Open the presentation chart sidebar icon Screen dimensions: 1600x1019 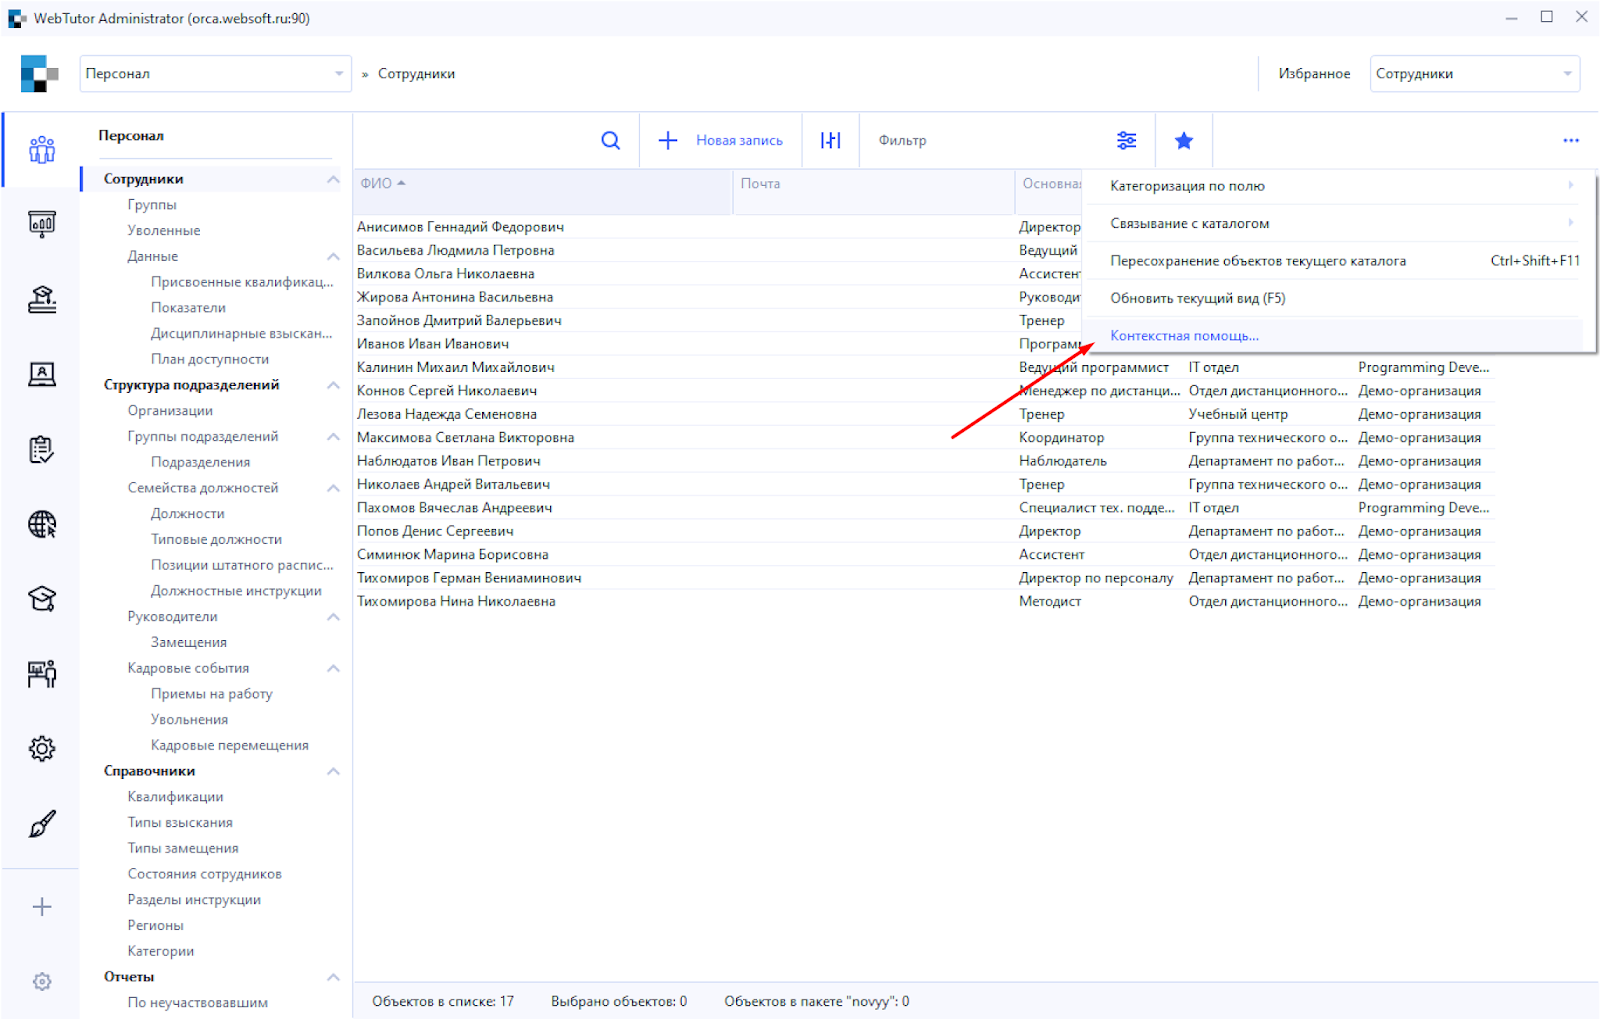pyautogui.click(x=42, y=224)
